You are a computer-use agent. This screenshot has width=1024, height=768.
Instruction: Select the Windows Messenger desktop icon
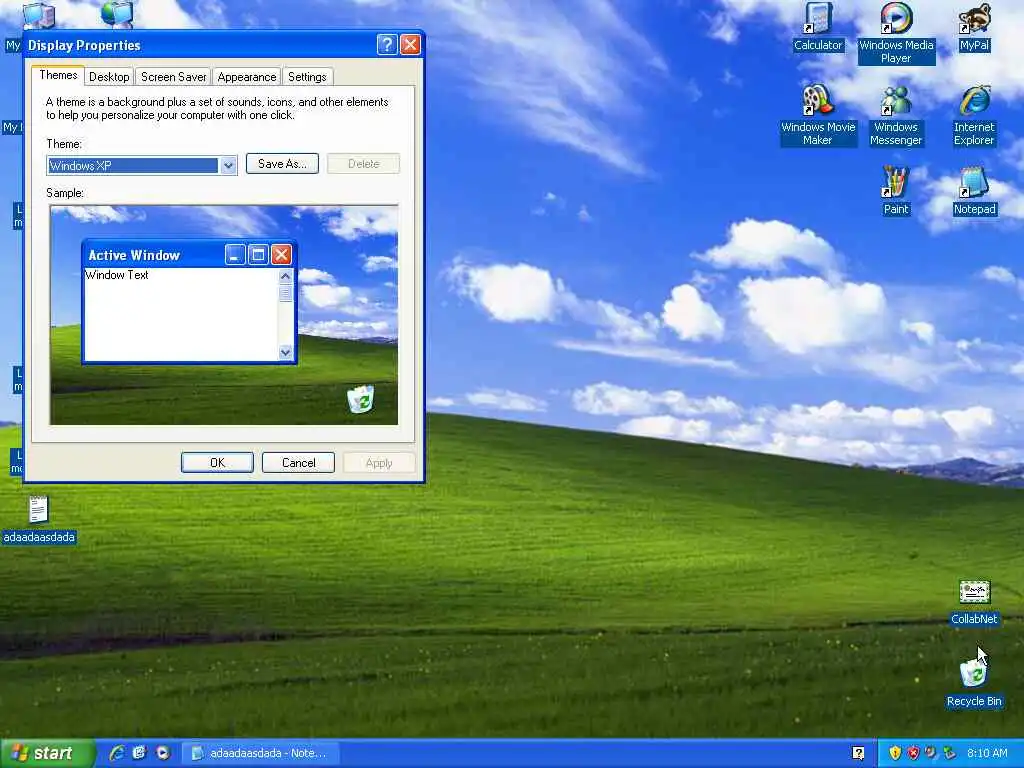tap(896, 116)
